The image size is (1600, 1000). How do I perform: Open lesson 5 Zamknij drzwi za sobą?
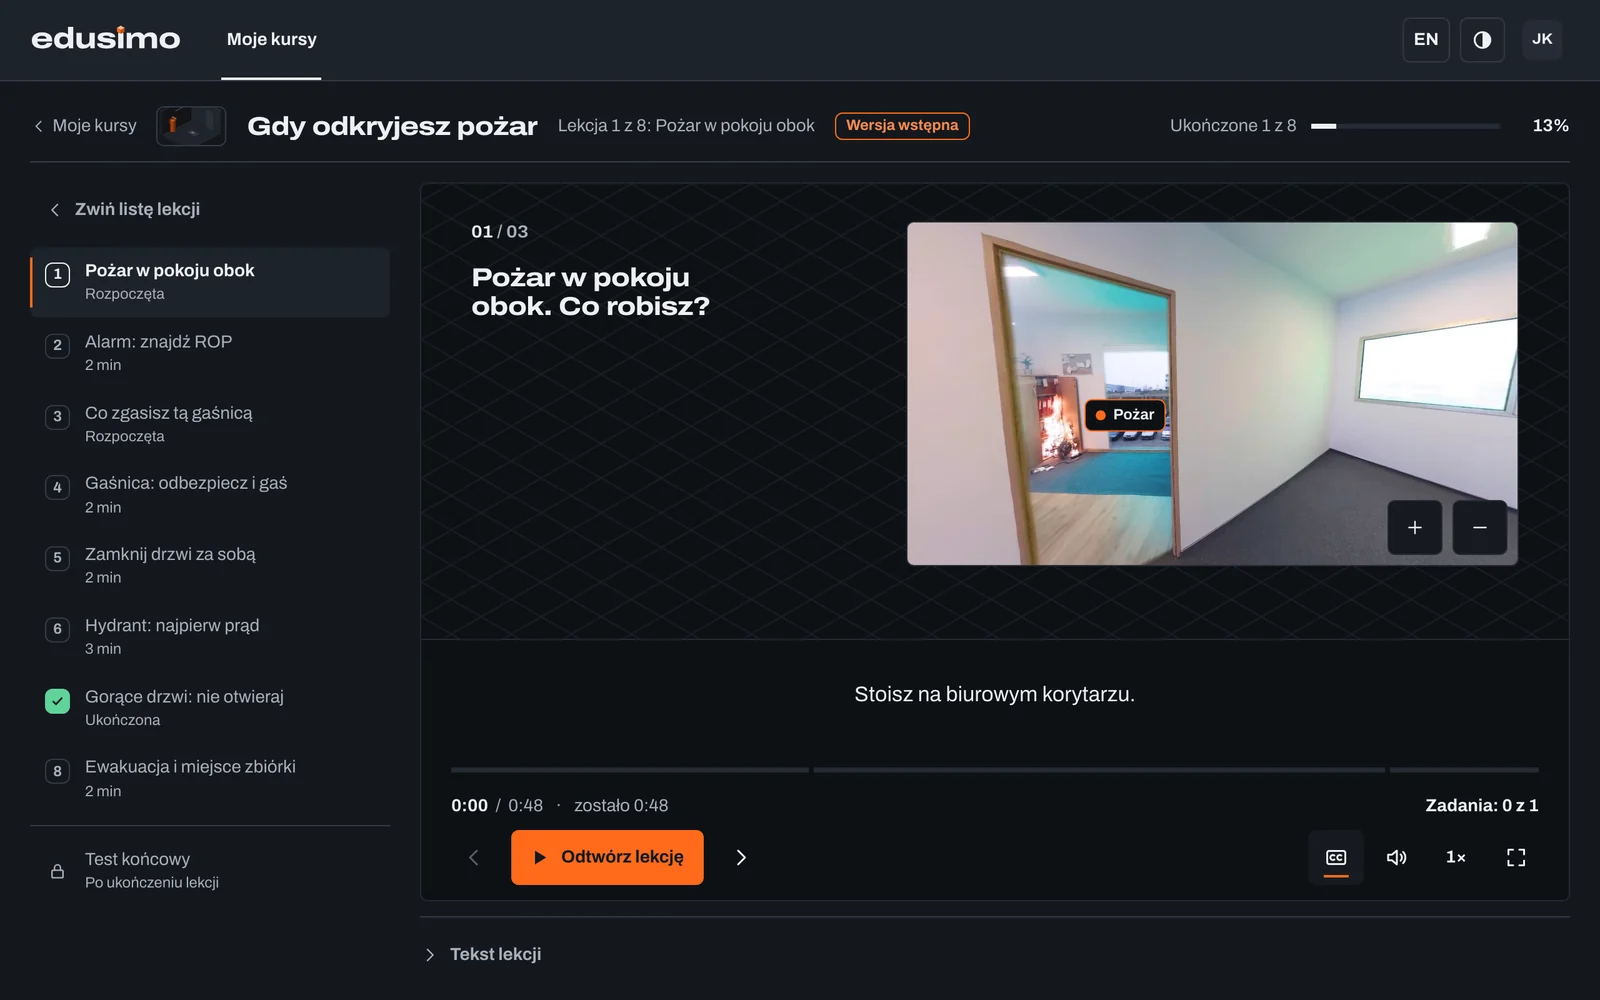click(210, 566)
